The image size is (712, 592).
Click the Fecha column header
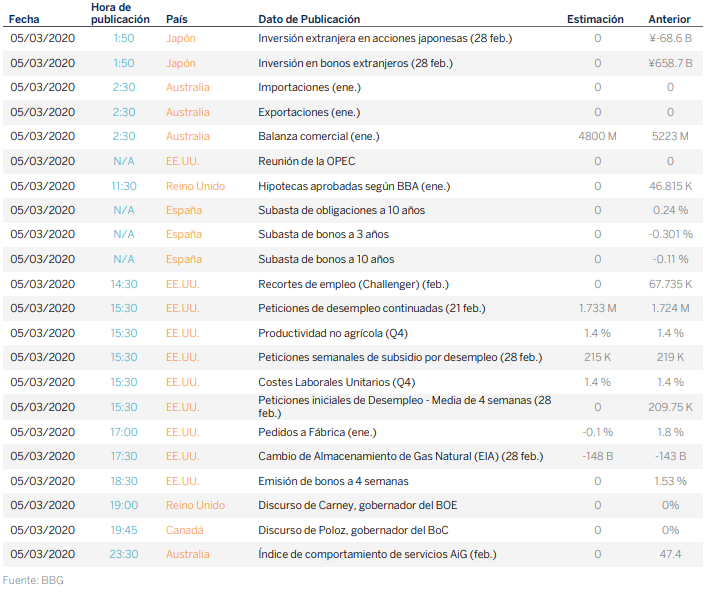tap(25, 19)
